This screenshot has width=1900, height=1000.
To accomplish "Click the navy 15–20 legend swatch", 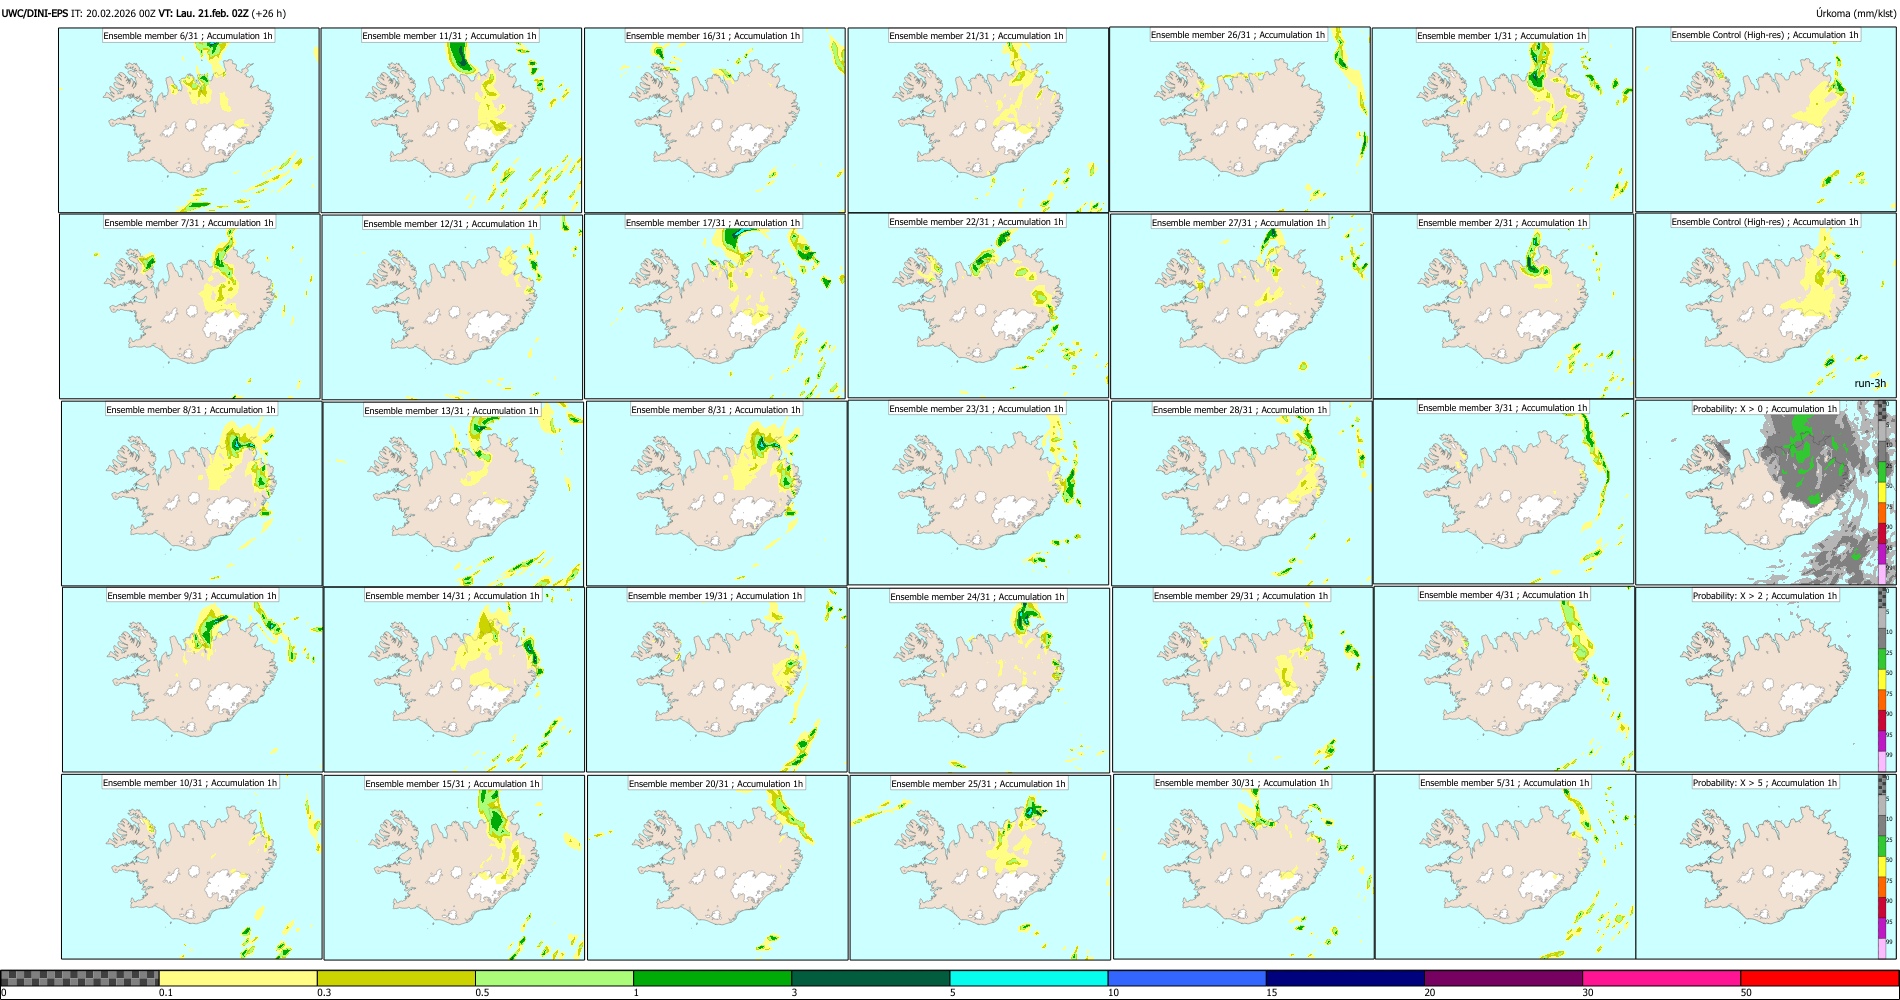I will click(1345, 978).
